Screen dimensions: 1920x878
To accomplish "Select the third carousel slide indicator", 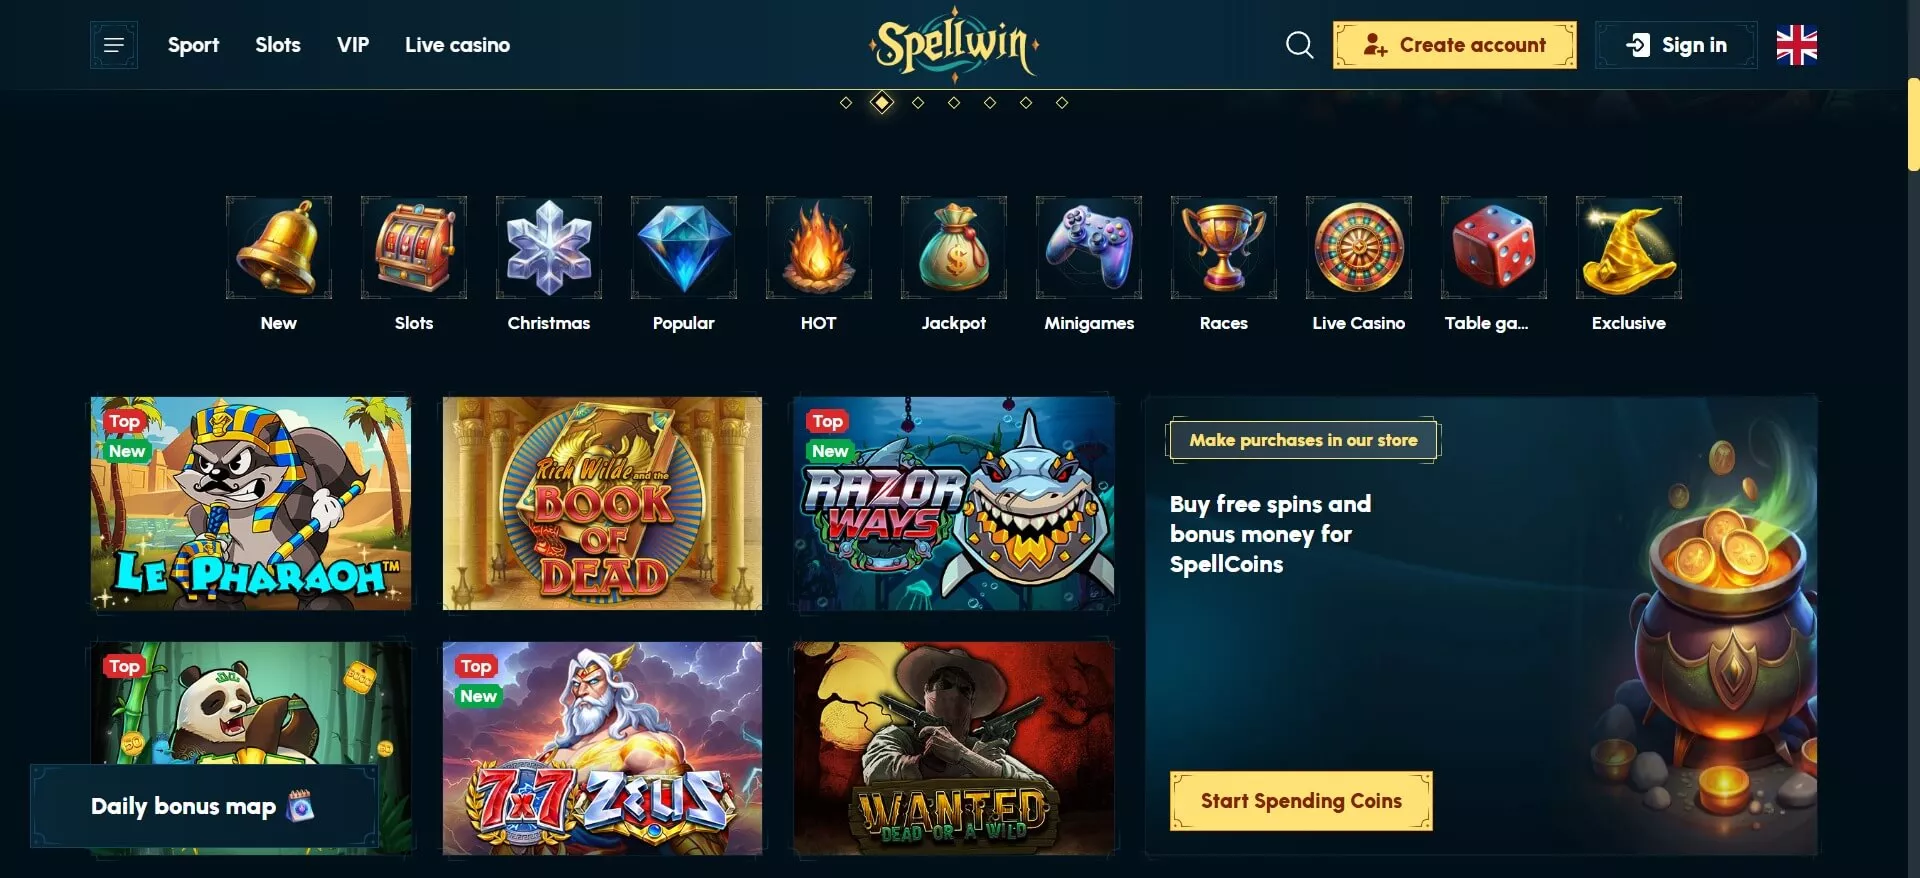I will click(x=918, y=103).
